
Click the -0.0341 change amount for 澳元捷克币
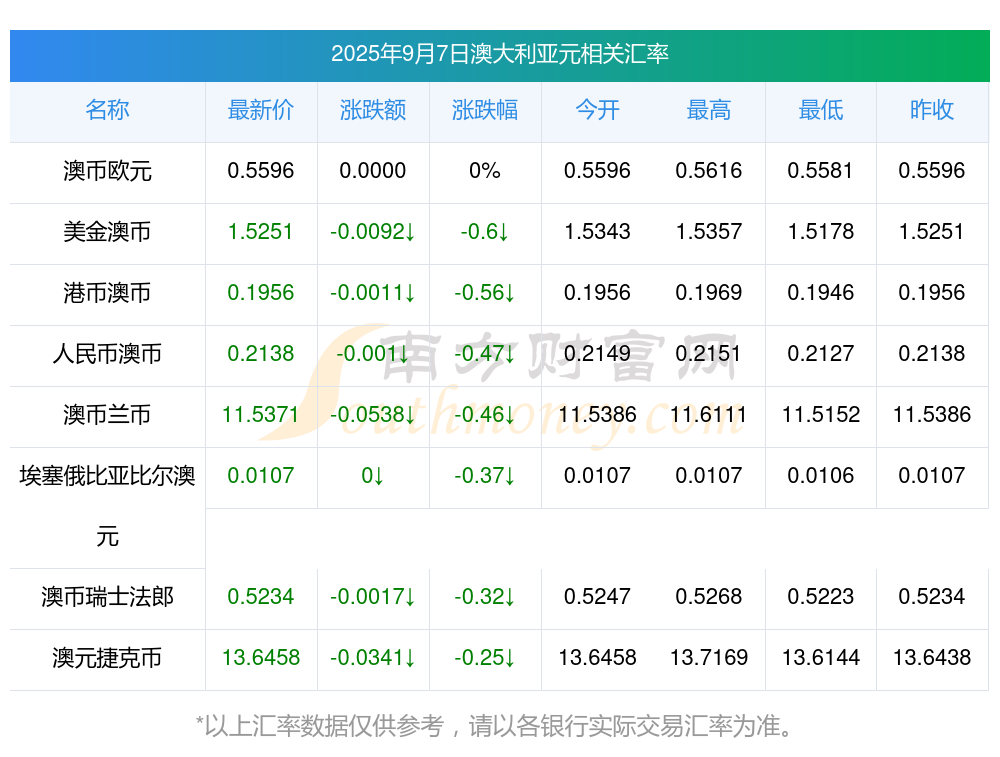(373, 658)
